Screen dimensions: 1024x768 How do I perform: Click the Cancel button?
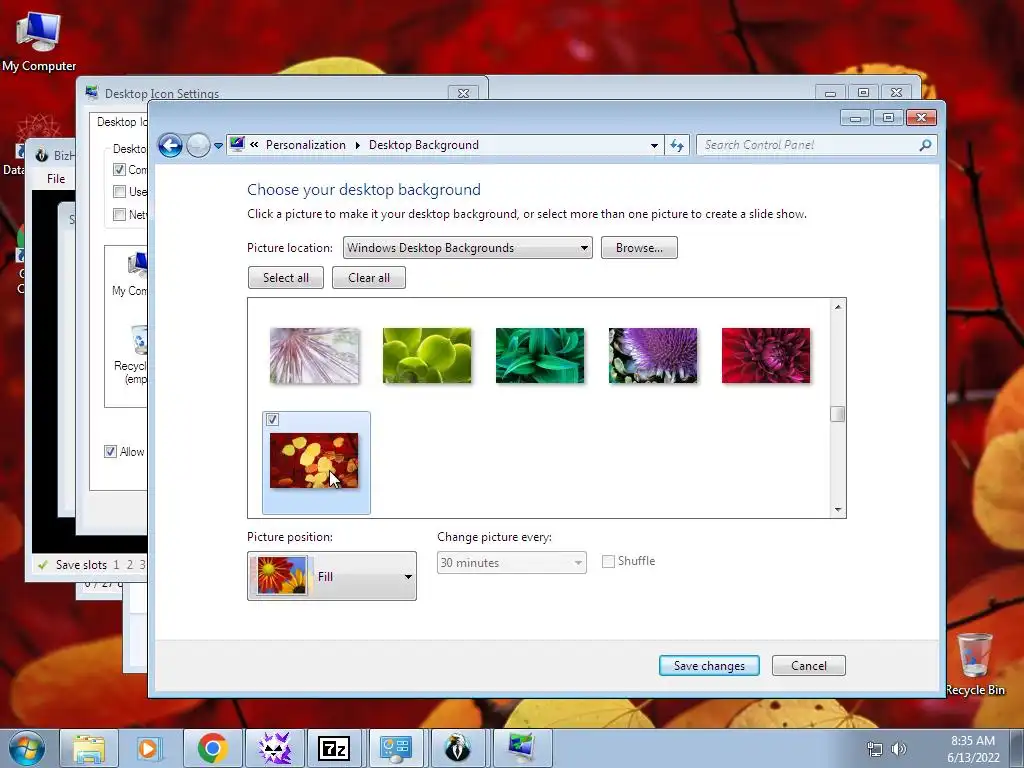(x=808, y=665)
